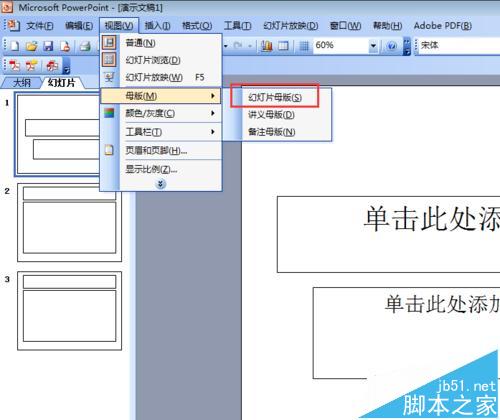
Task: Click the Normal view icon beside 普通(N)
Action: pos(109,43)
